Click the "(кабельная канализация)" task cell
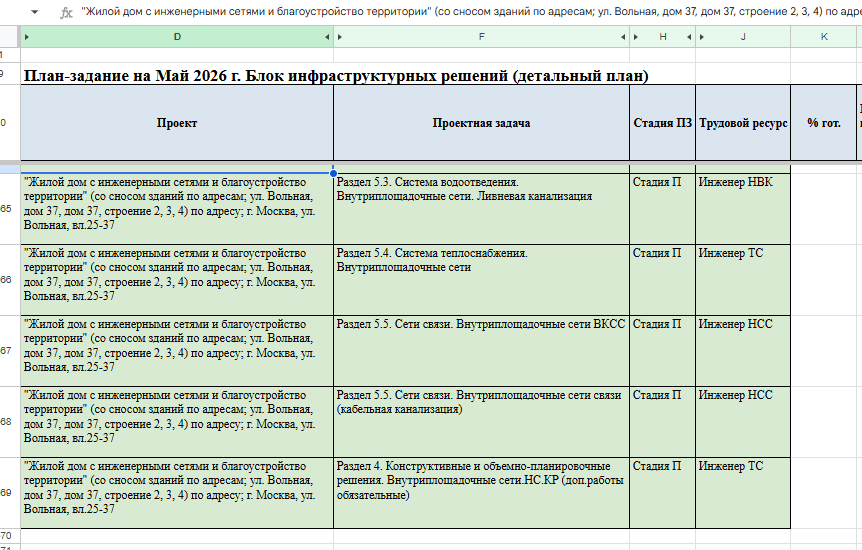This screenshot has height=550, width=862. (x=482, y=422)
